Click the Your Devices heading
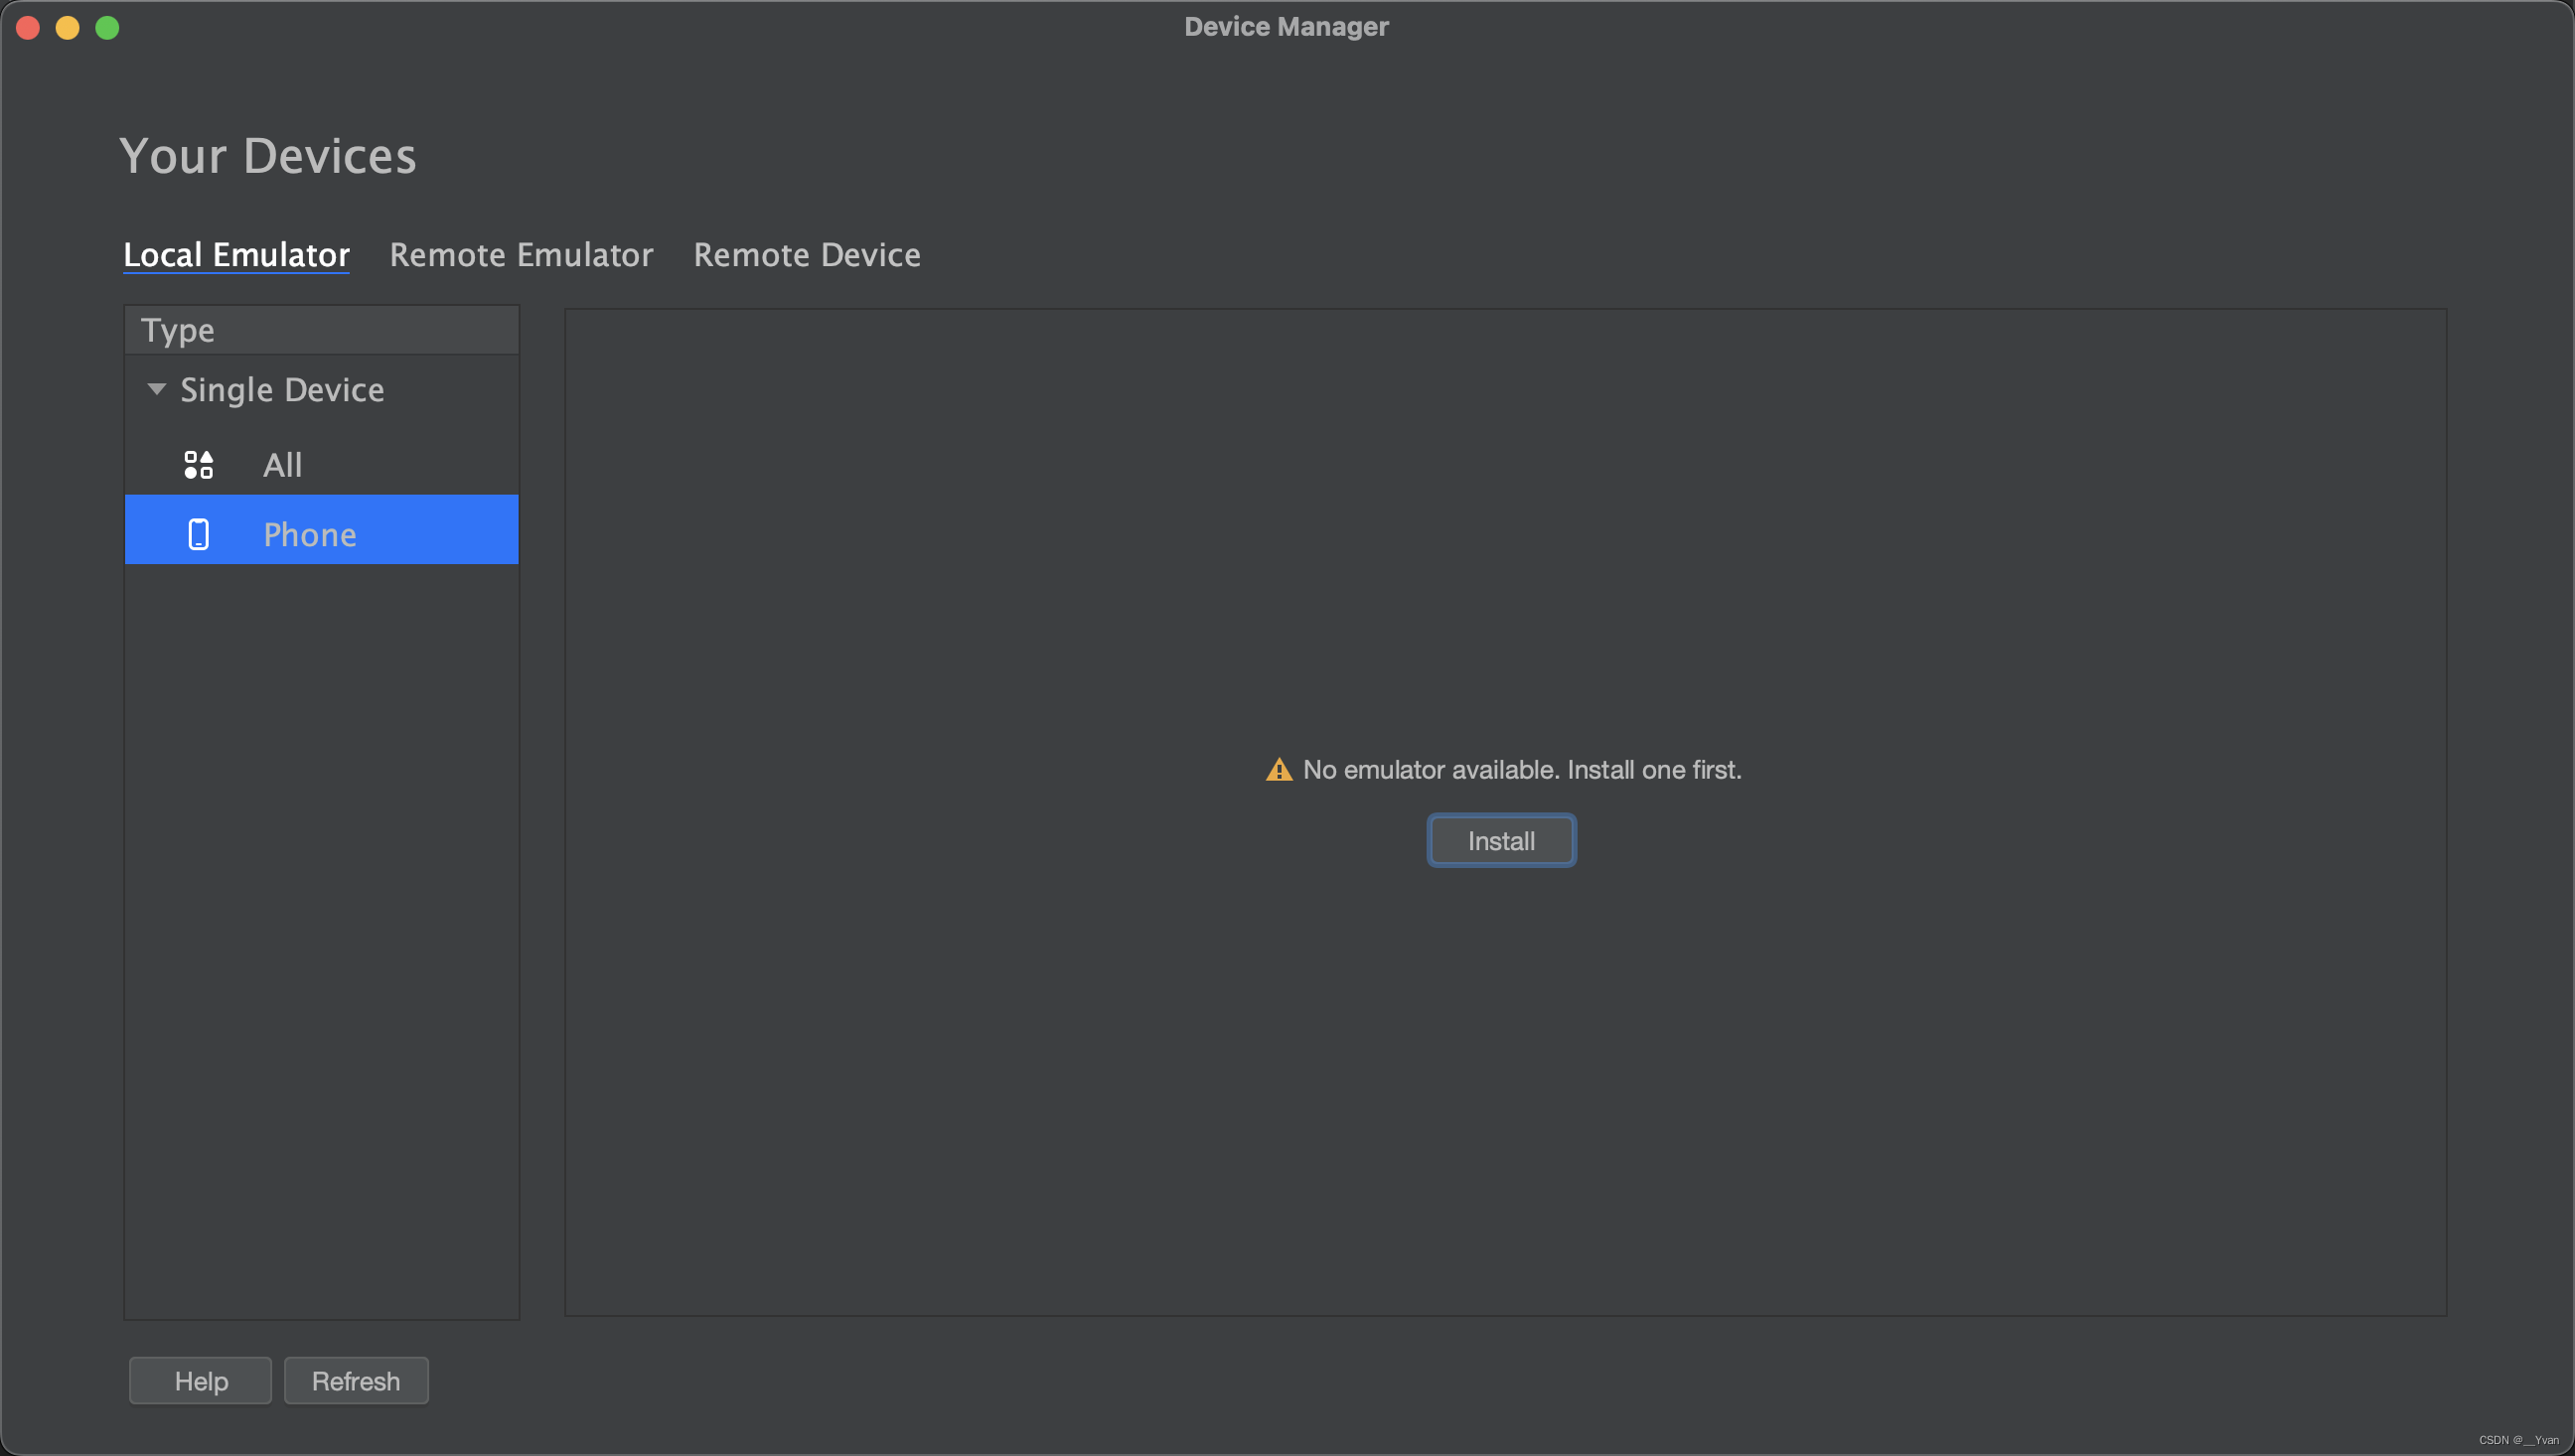 tap(268, 156)
